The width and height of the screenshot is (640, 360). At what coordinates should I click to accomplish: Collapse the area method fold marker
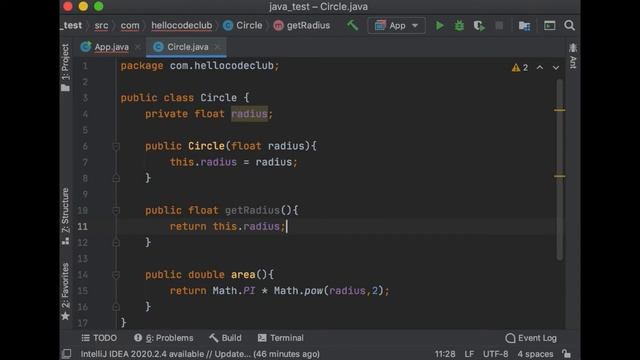point(116,275)
